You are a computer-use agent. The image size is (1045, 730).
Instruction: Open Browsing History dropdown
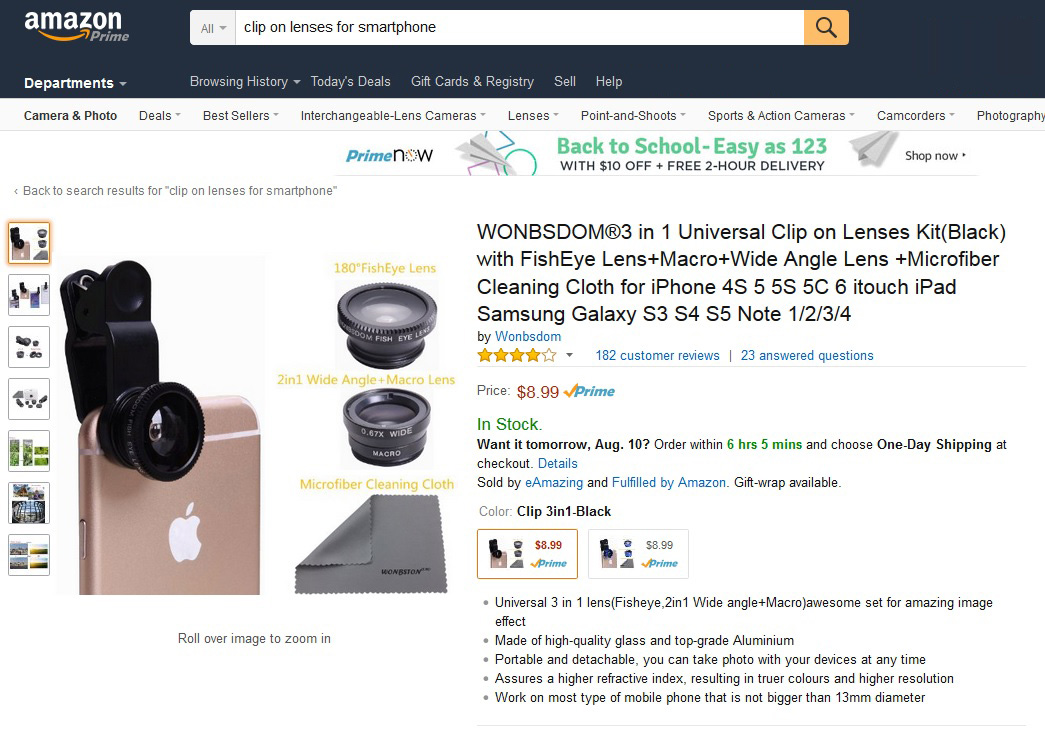[245, 81]
